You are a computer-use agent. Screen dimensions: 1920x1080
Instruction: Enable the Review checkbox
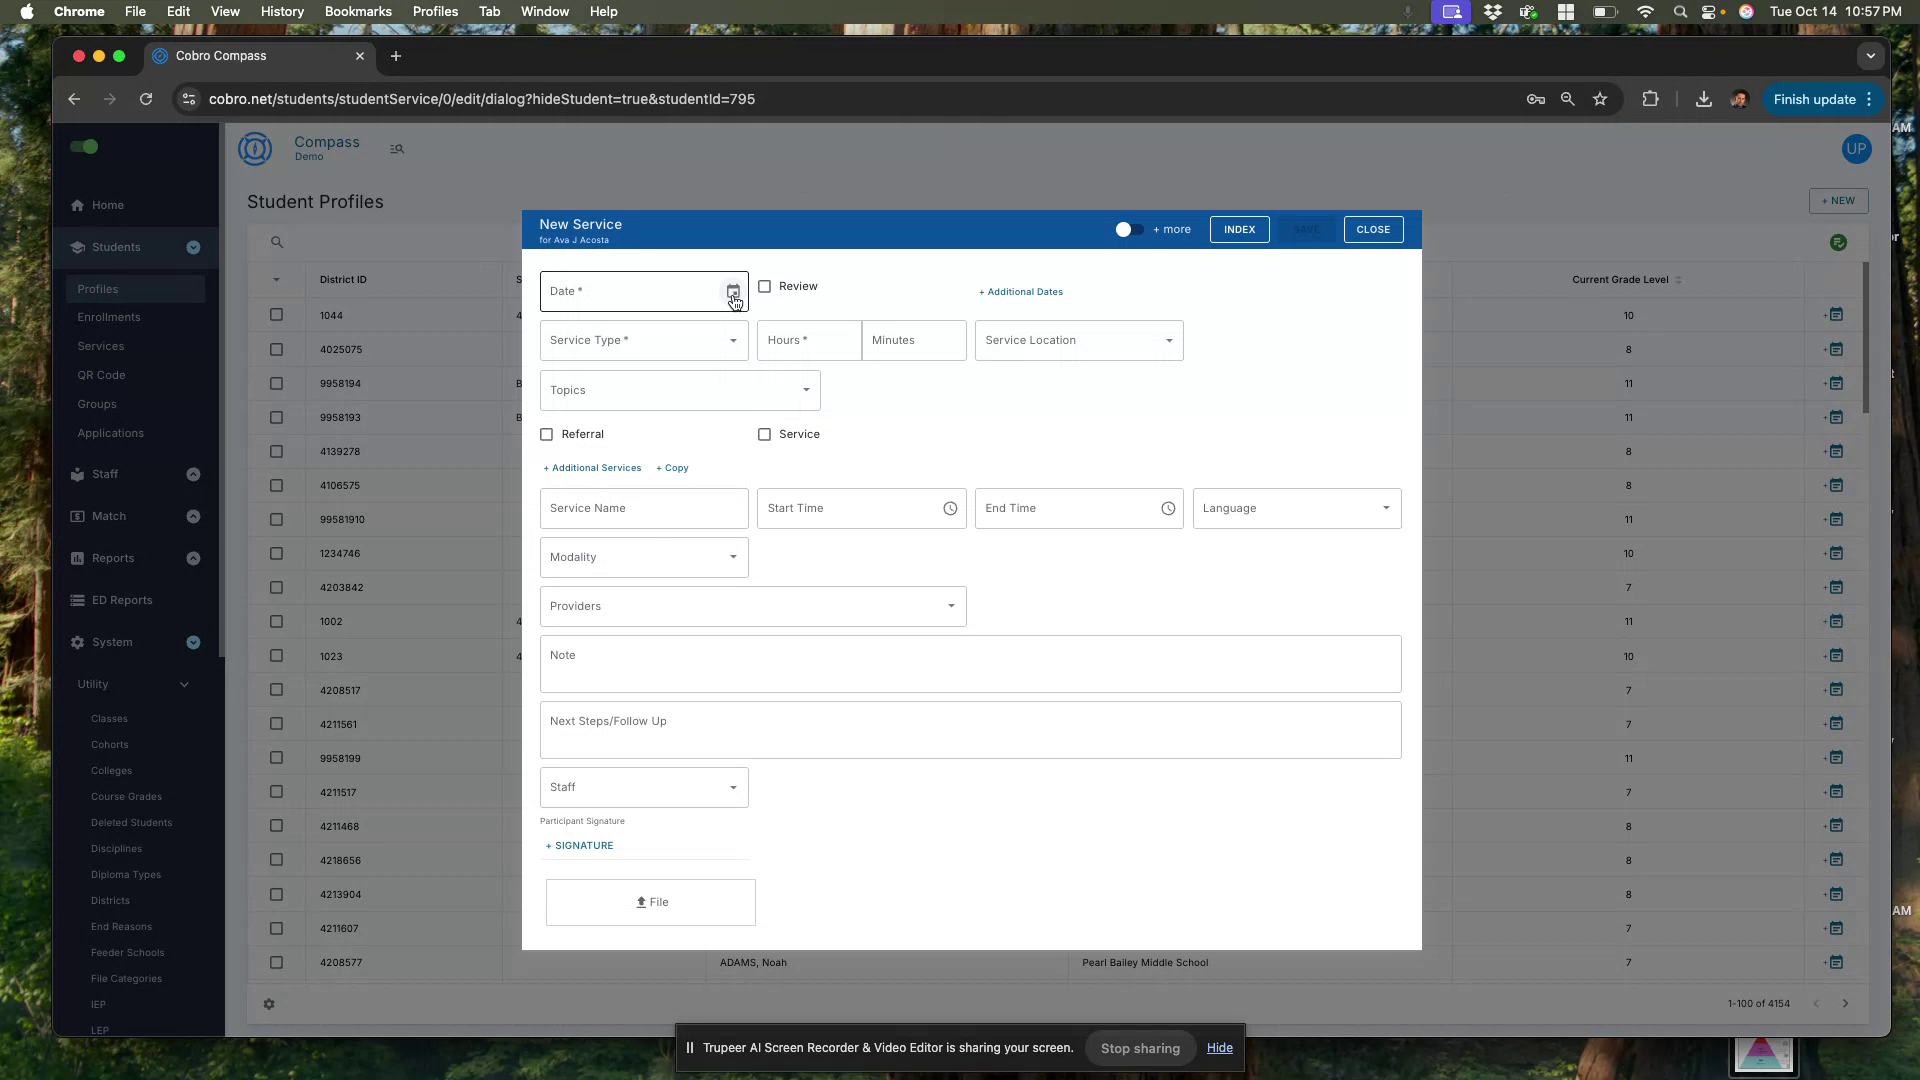pyautogui.click(x=765, y=286)
